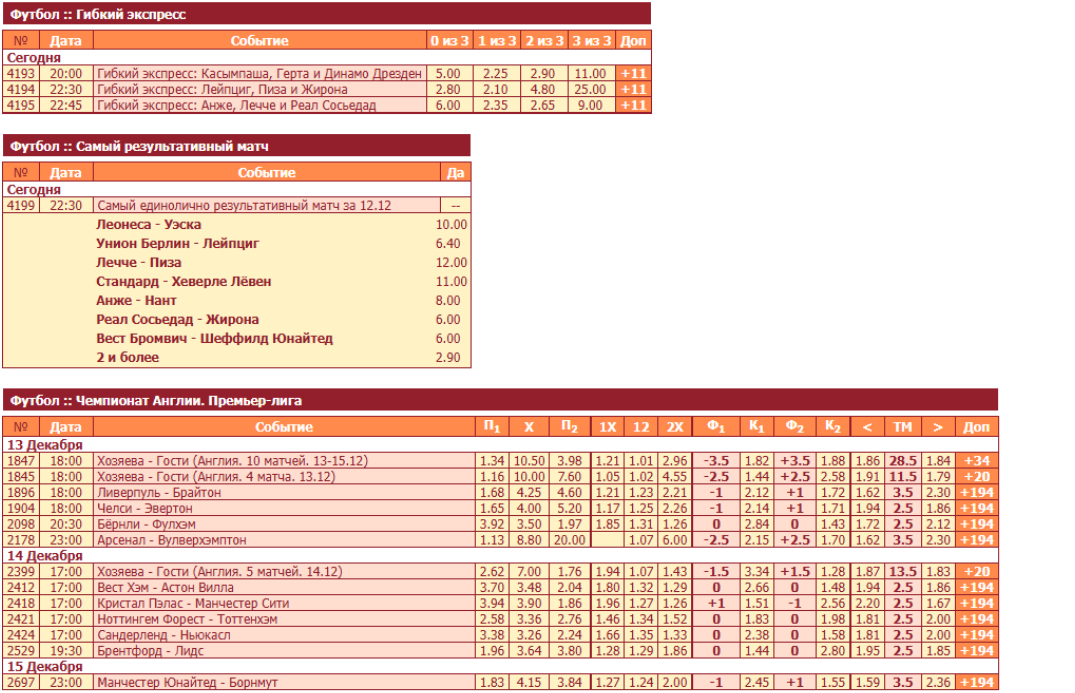Open the Брентфорд - Лидс event
The image size is (1075, 693).
(x=143, y=651)
